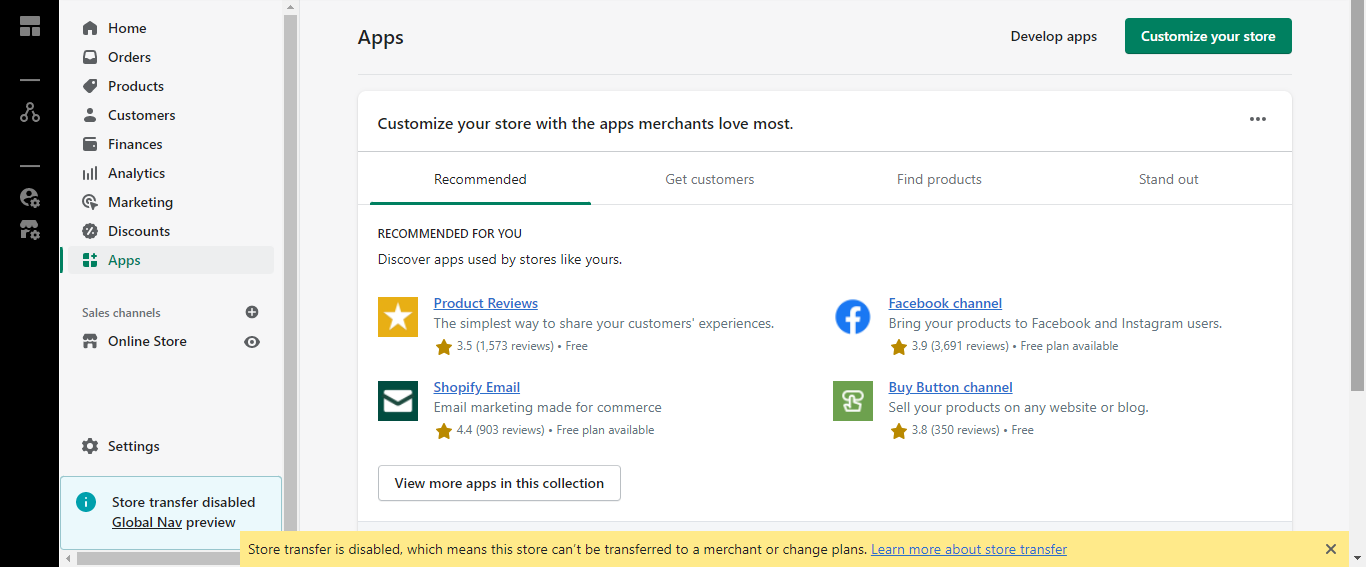Click the Products tag icon
Image resolution: width=1366 pixels, height=567 pixels.
[90, 86]
